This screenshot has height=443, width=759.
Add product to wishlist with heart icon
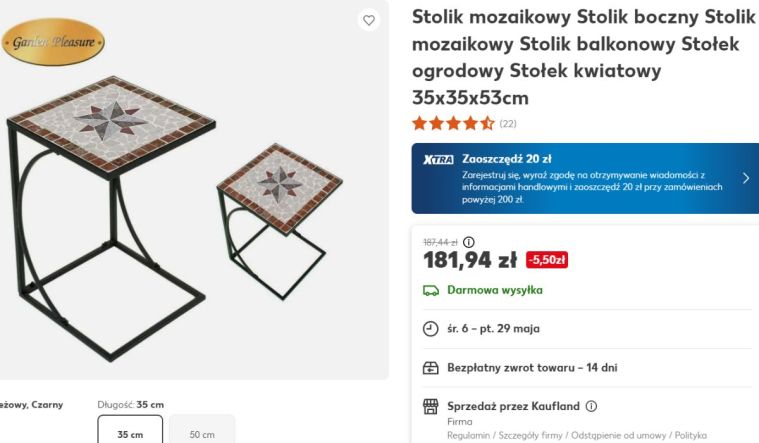point(369,20)
